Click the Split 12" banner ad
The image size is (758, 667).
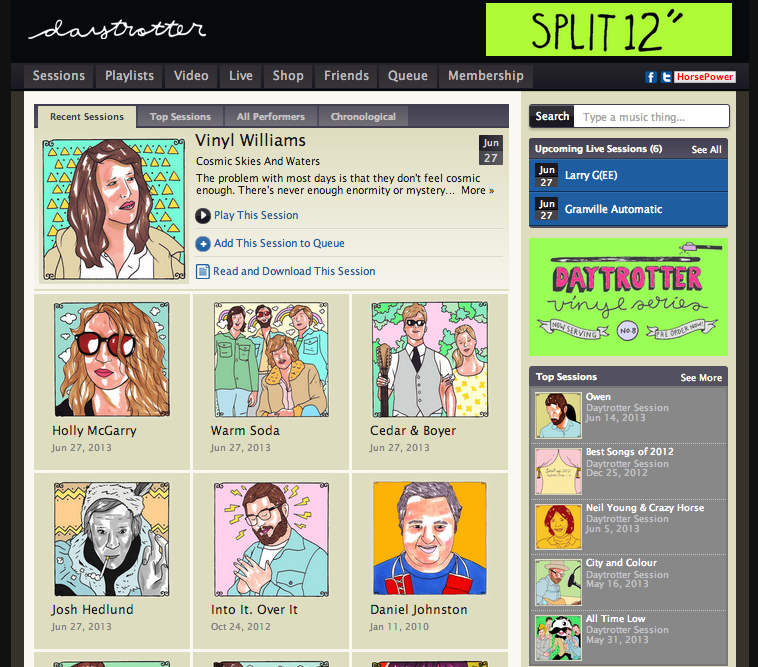609,29
